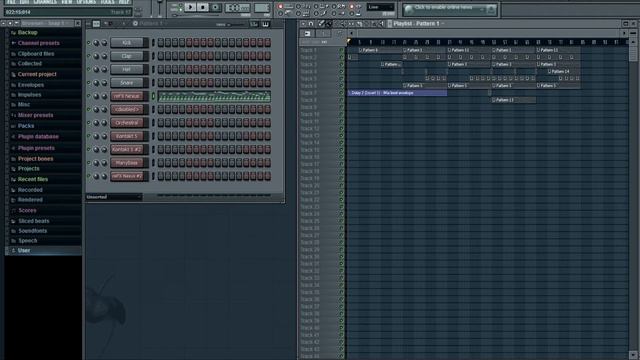Toggle the Kontakt 5 channel mute LED
The image size is (640, 360).
(x=89, y=136)
